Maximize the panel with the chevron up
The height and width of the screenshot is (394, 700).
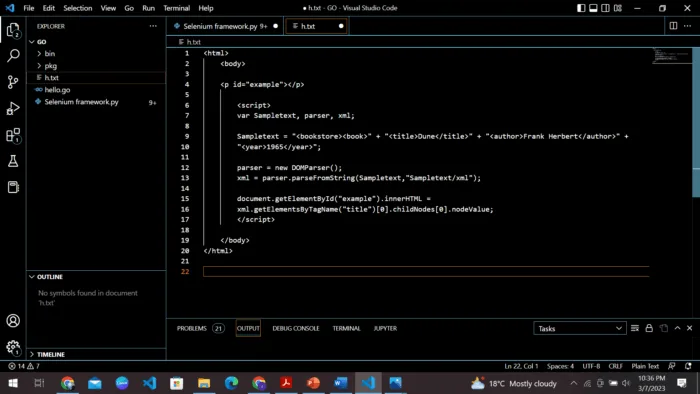(677, 328)
